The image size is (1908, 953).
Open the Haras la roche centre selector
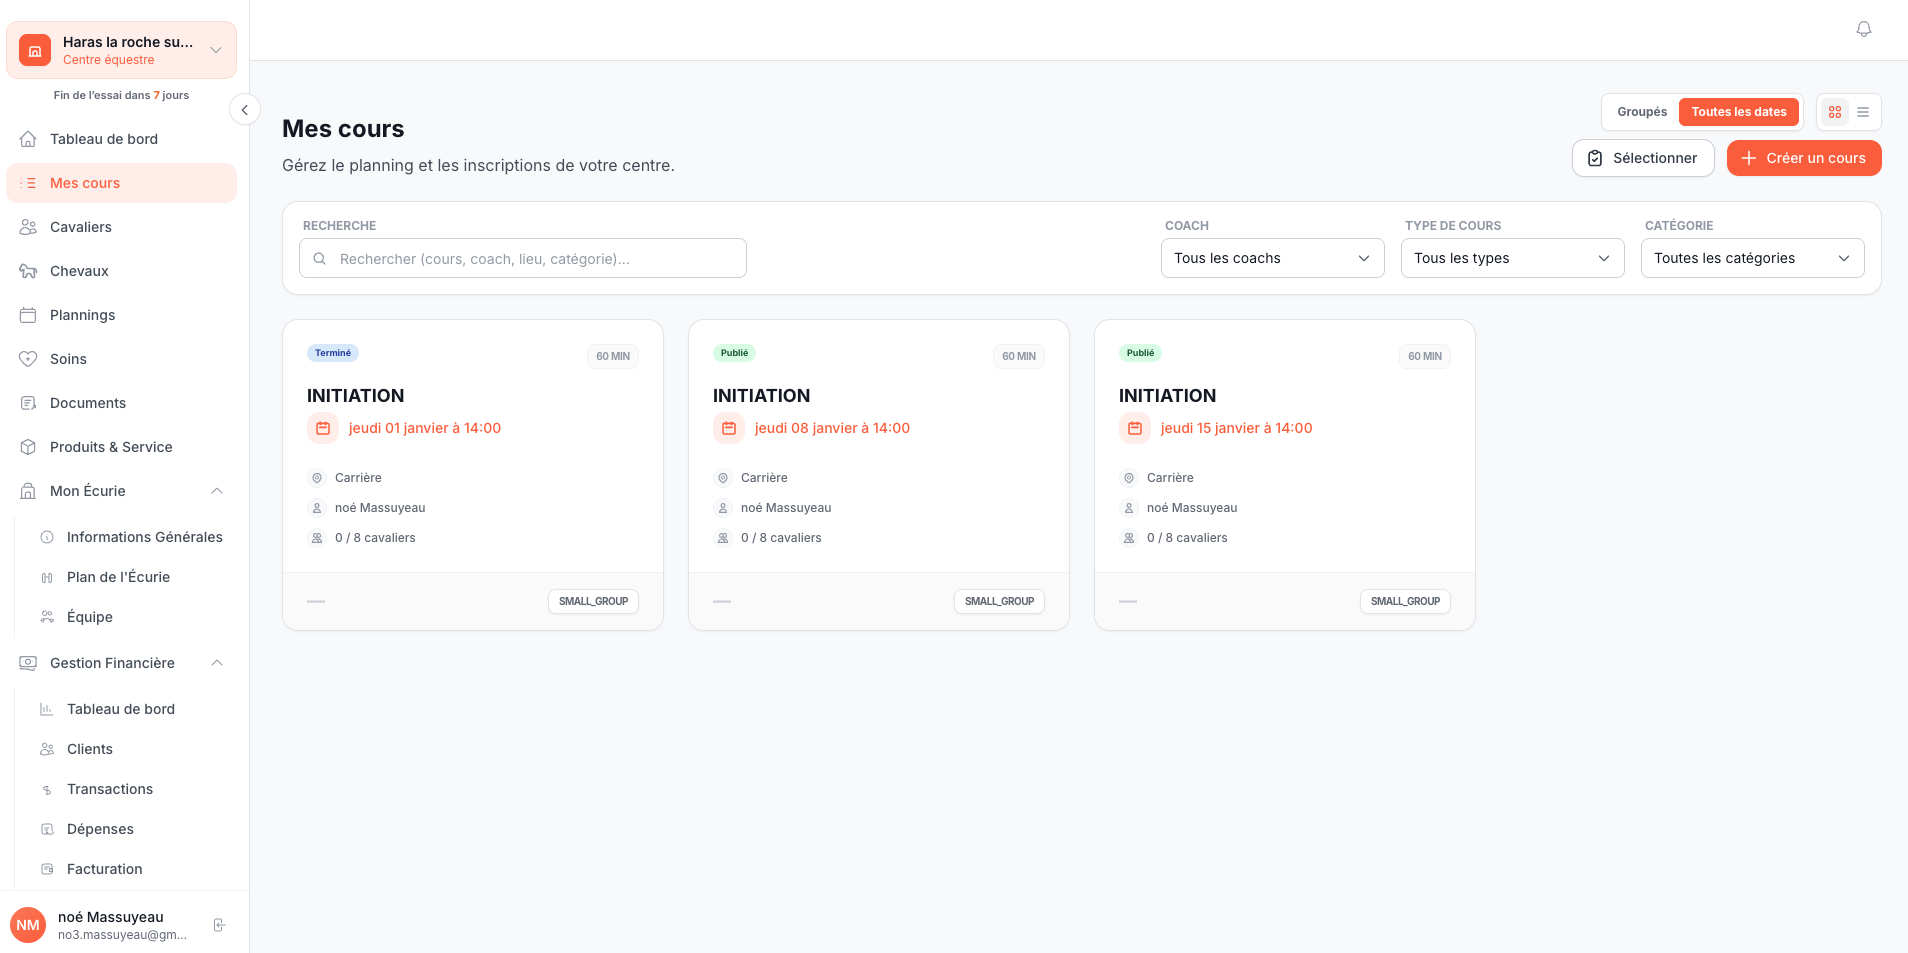tap(121, 50)
